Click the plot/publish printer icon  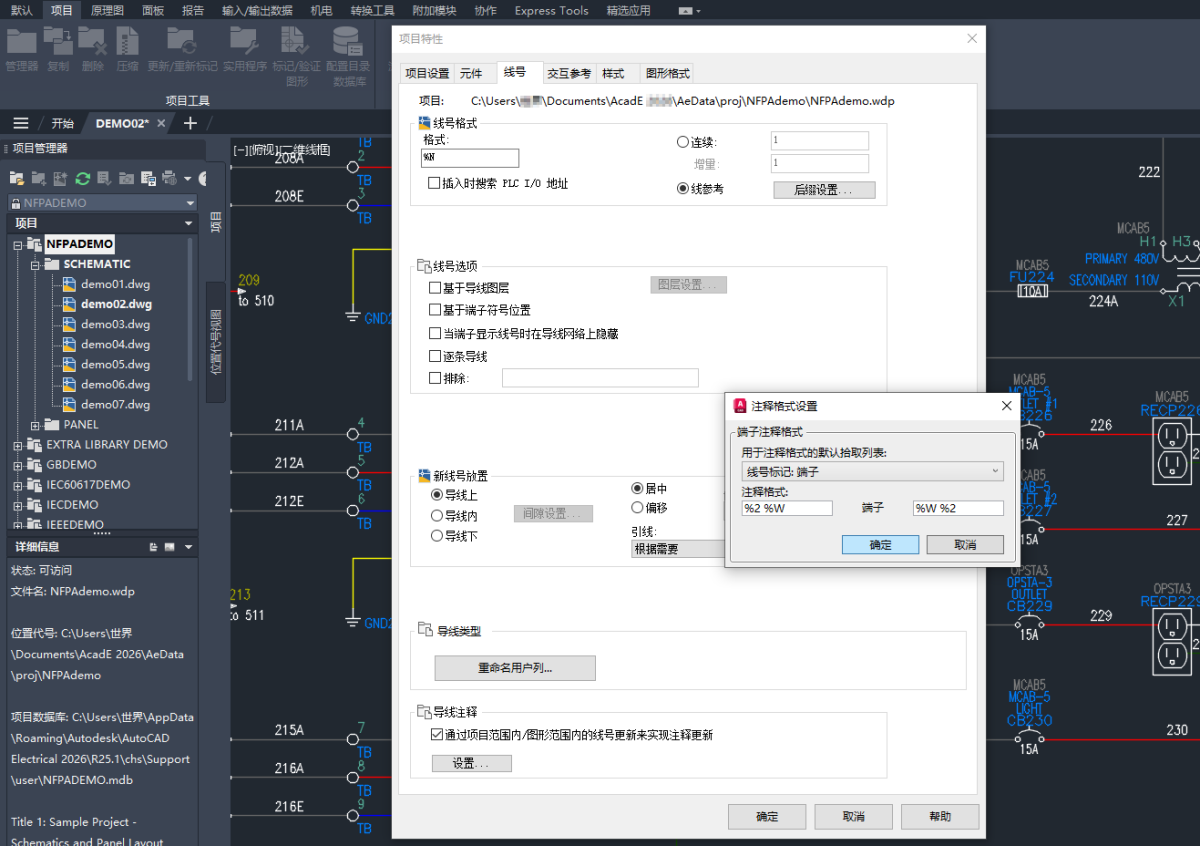pos(169,178)
